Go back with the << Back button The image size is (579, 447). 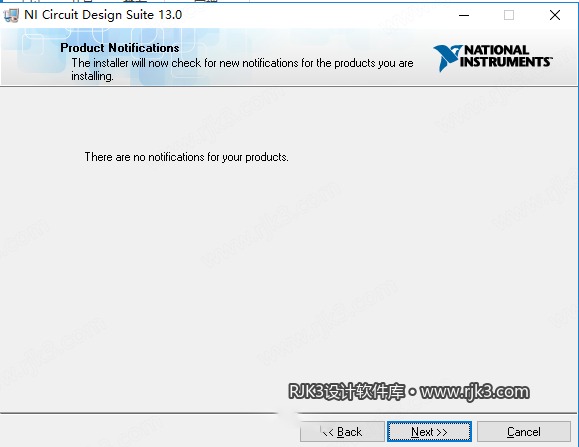[x=342, y=431]
